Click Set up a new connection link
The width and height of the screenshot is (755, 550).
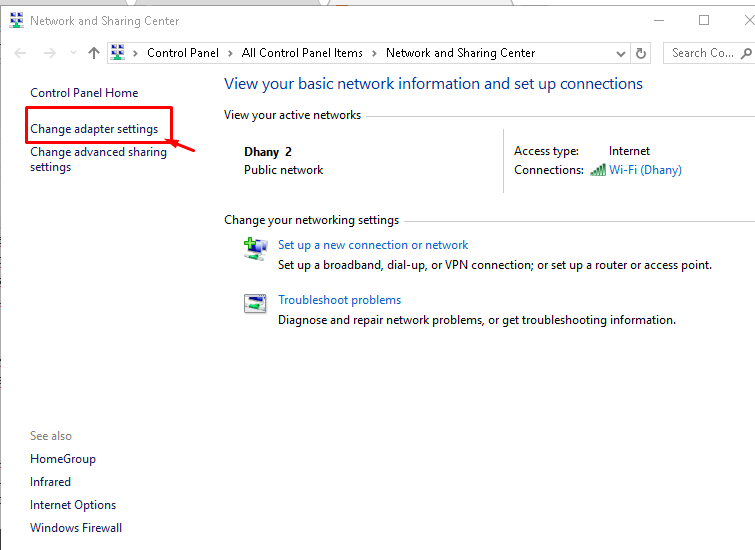(x=373, y=245)
